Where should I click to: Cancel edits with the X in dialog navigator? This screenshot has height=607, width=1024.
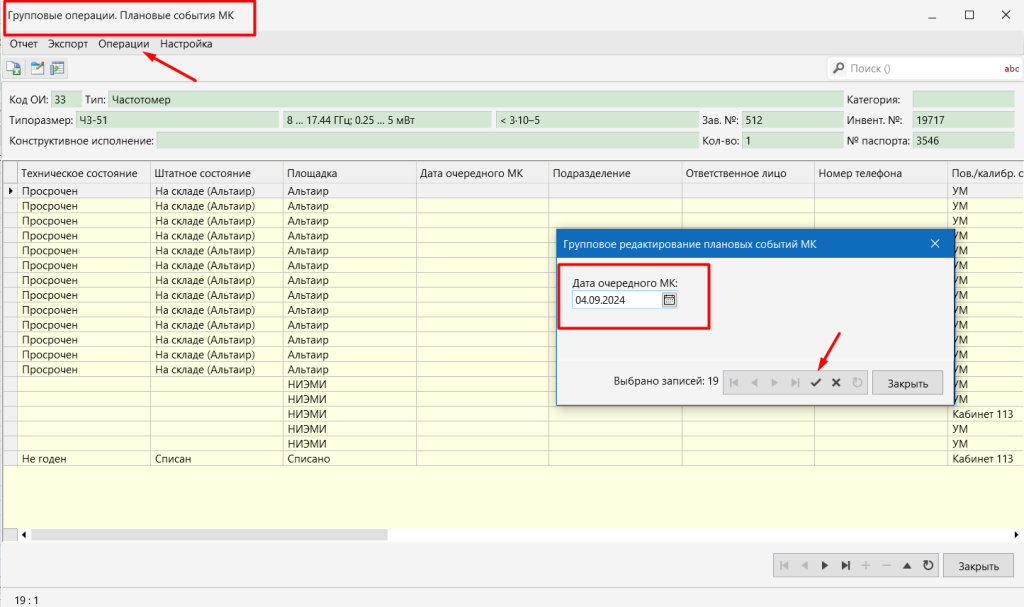[x=836, y=383]
